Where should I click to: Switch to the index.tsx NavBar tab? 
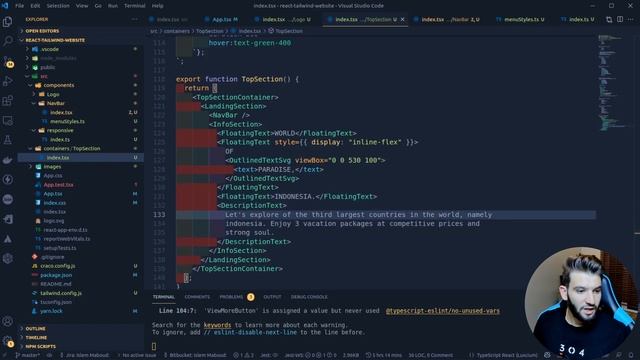[447, 19]
